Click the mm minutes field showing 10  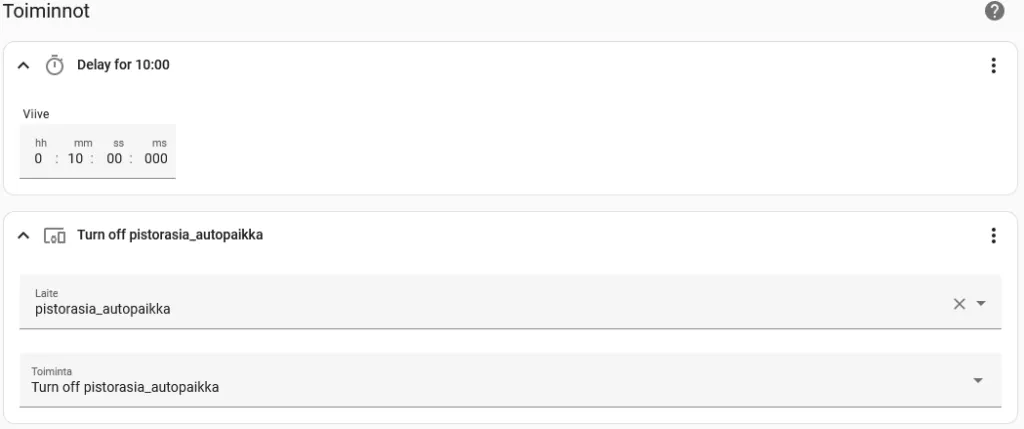point(76,159)
